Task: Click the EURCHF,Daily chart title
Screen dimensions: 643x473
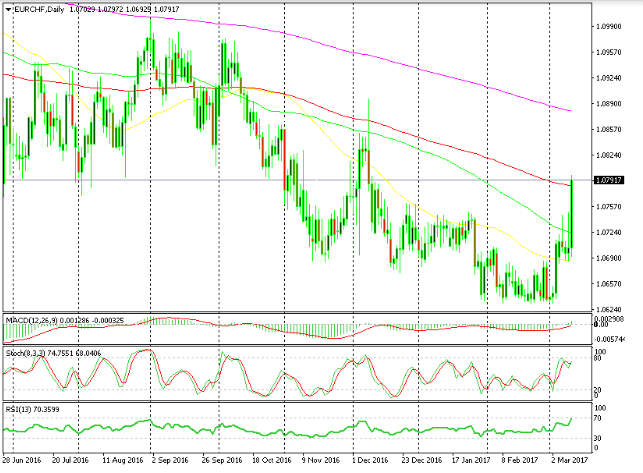Action: 38,9
